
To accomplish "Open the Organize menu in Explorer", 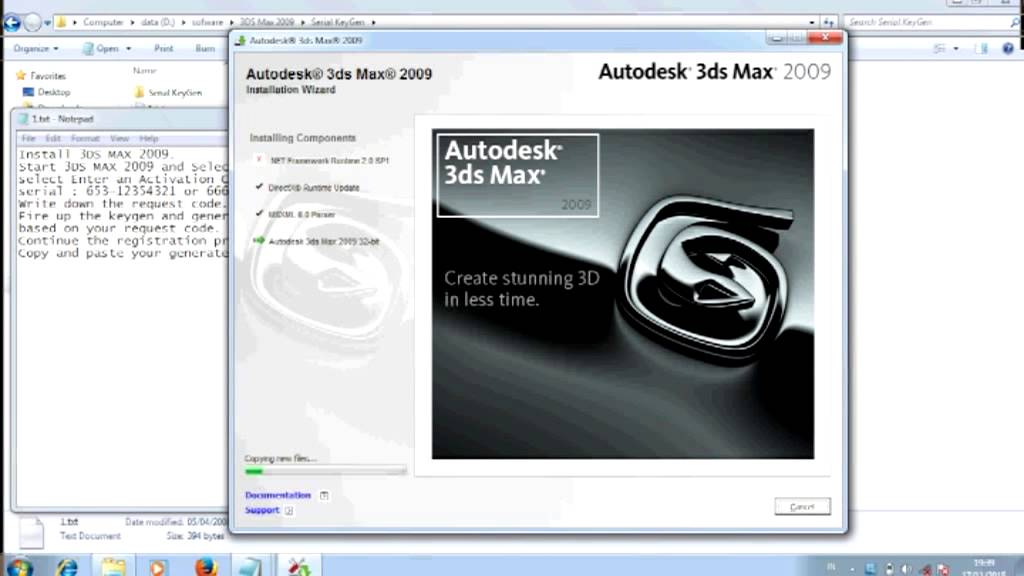I will 36,48.
